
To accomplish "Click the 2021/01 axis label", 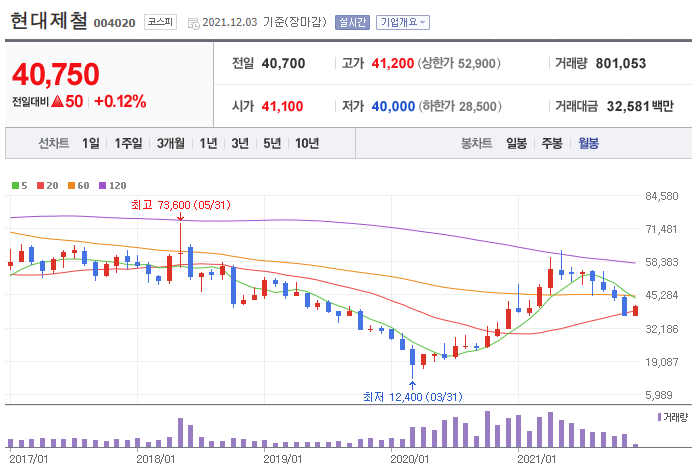I will click(537, 459).
